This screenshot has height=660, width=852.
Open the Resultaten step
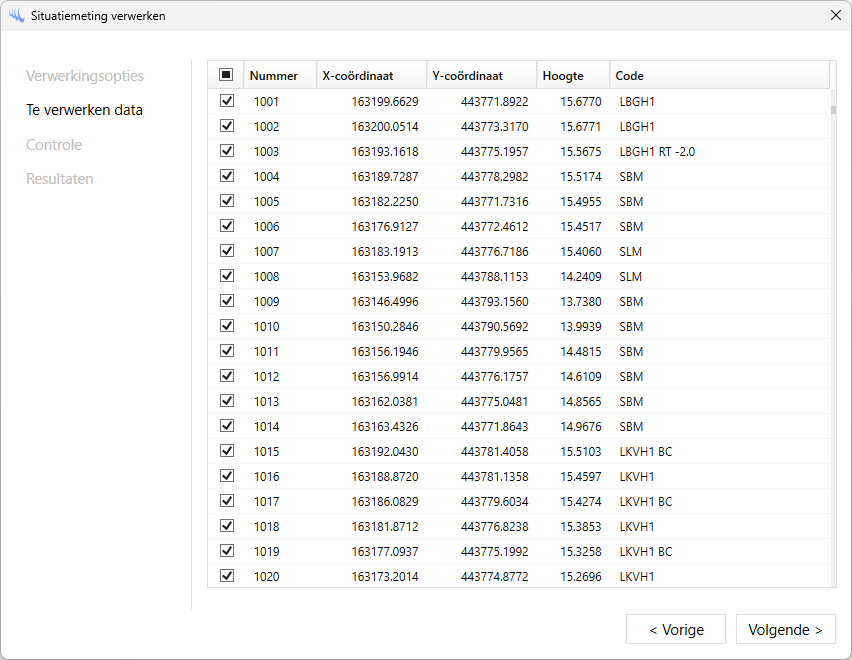coord(60,179)
